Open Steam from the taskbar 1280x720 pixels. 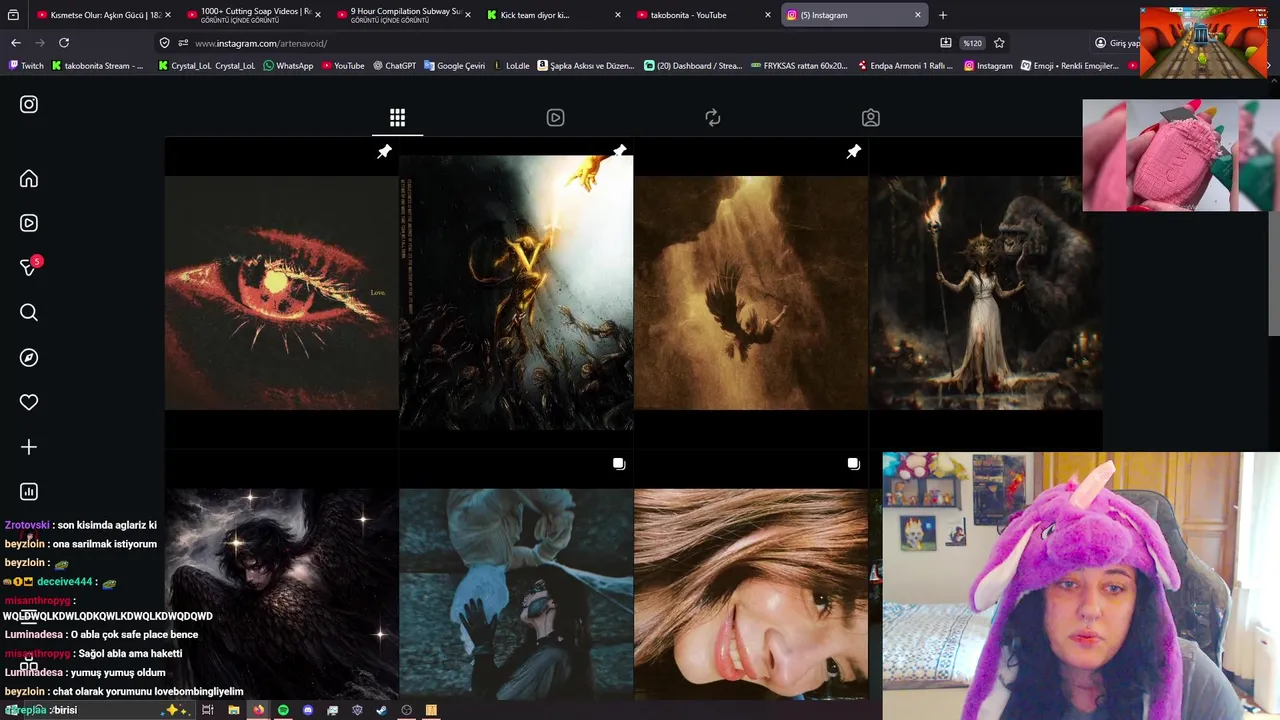click(x=381, y=710)
